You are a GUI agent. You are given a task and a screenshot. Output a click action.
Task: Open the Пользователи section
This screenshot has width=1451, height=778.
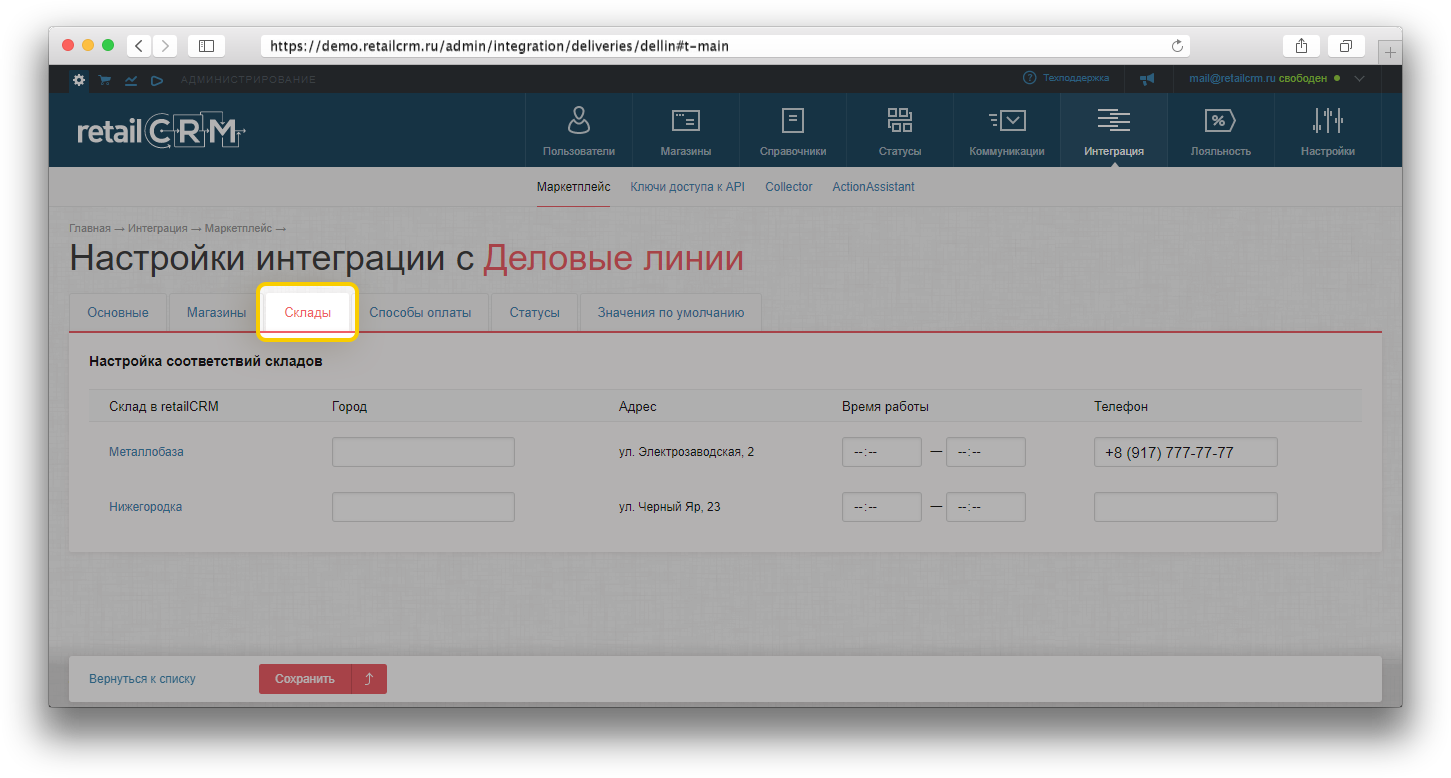coord(579,130)
